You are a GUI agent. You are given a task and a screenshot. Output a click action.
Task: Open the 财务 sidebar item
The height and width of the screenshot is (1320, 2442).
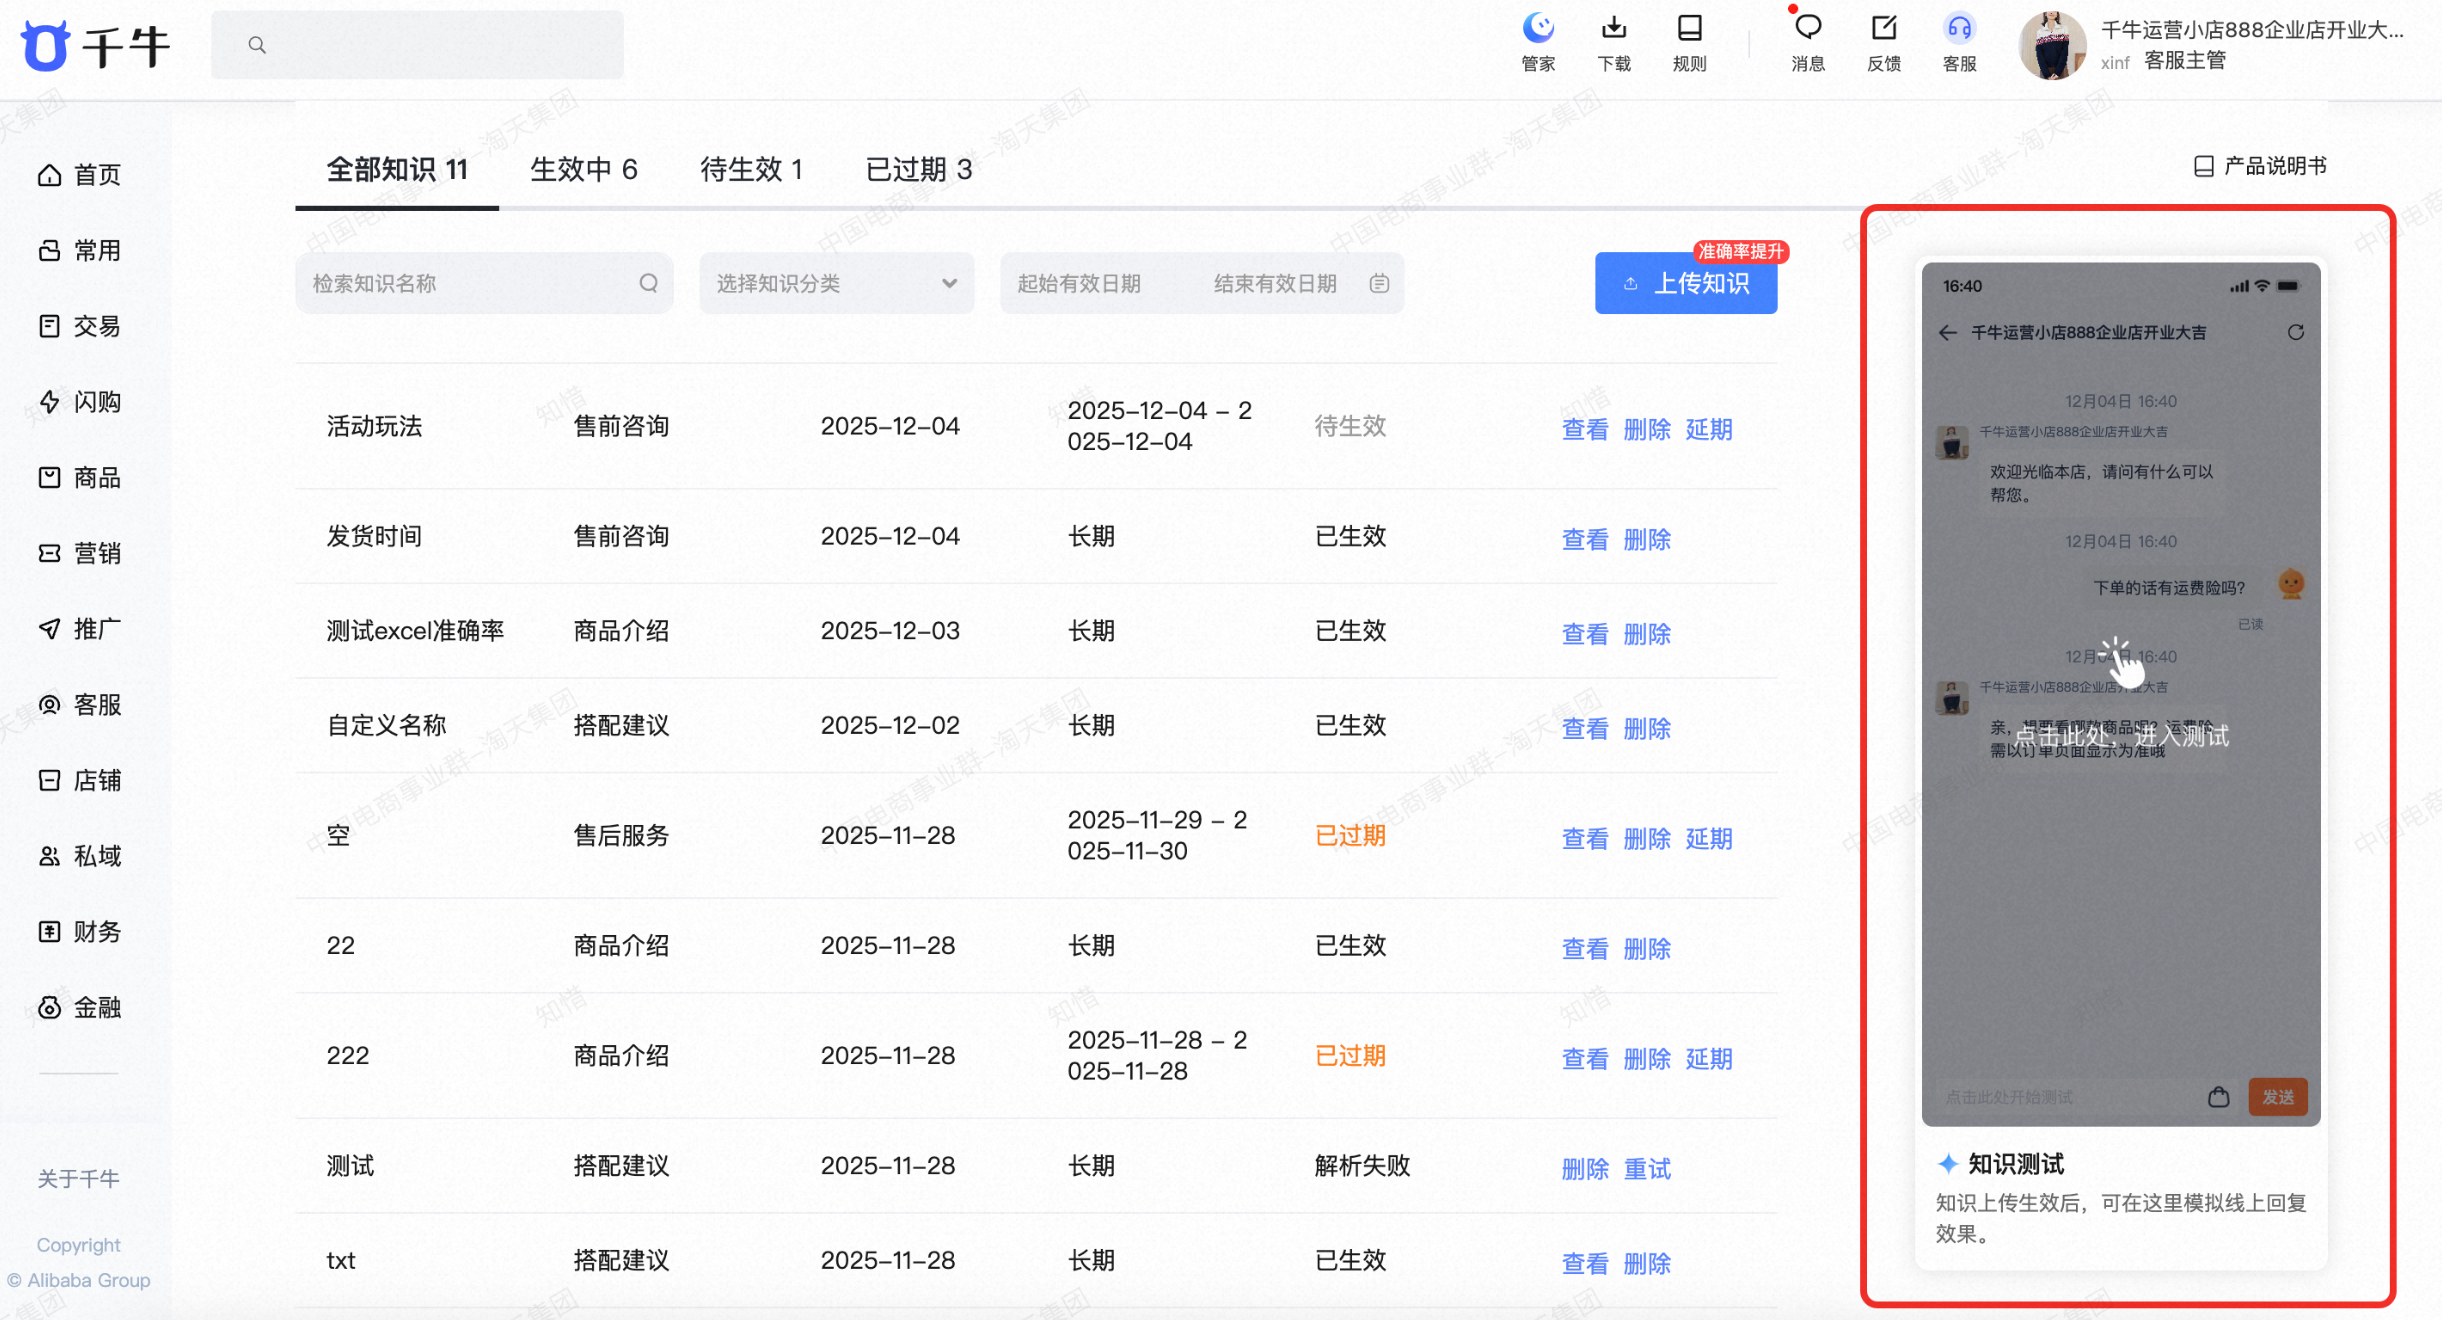click(x=80, y=932)
